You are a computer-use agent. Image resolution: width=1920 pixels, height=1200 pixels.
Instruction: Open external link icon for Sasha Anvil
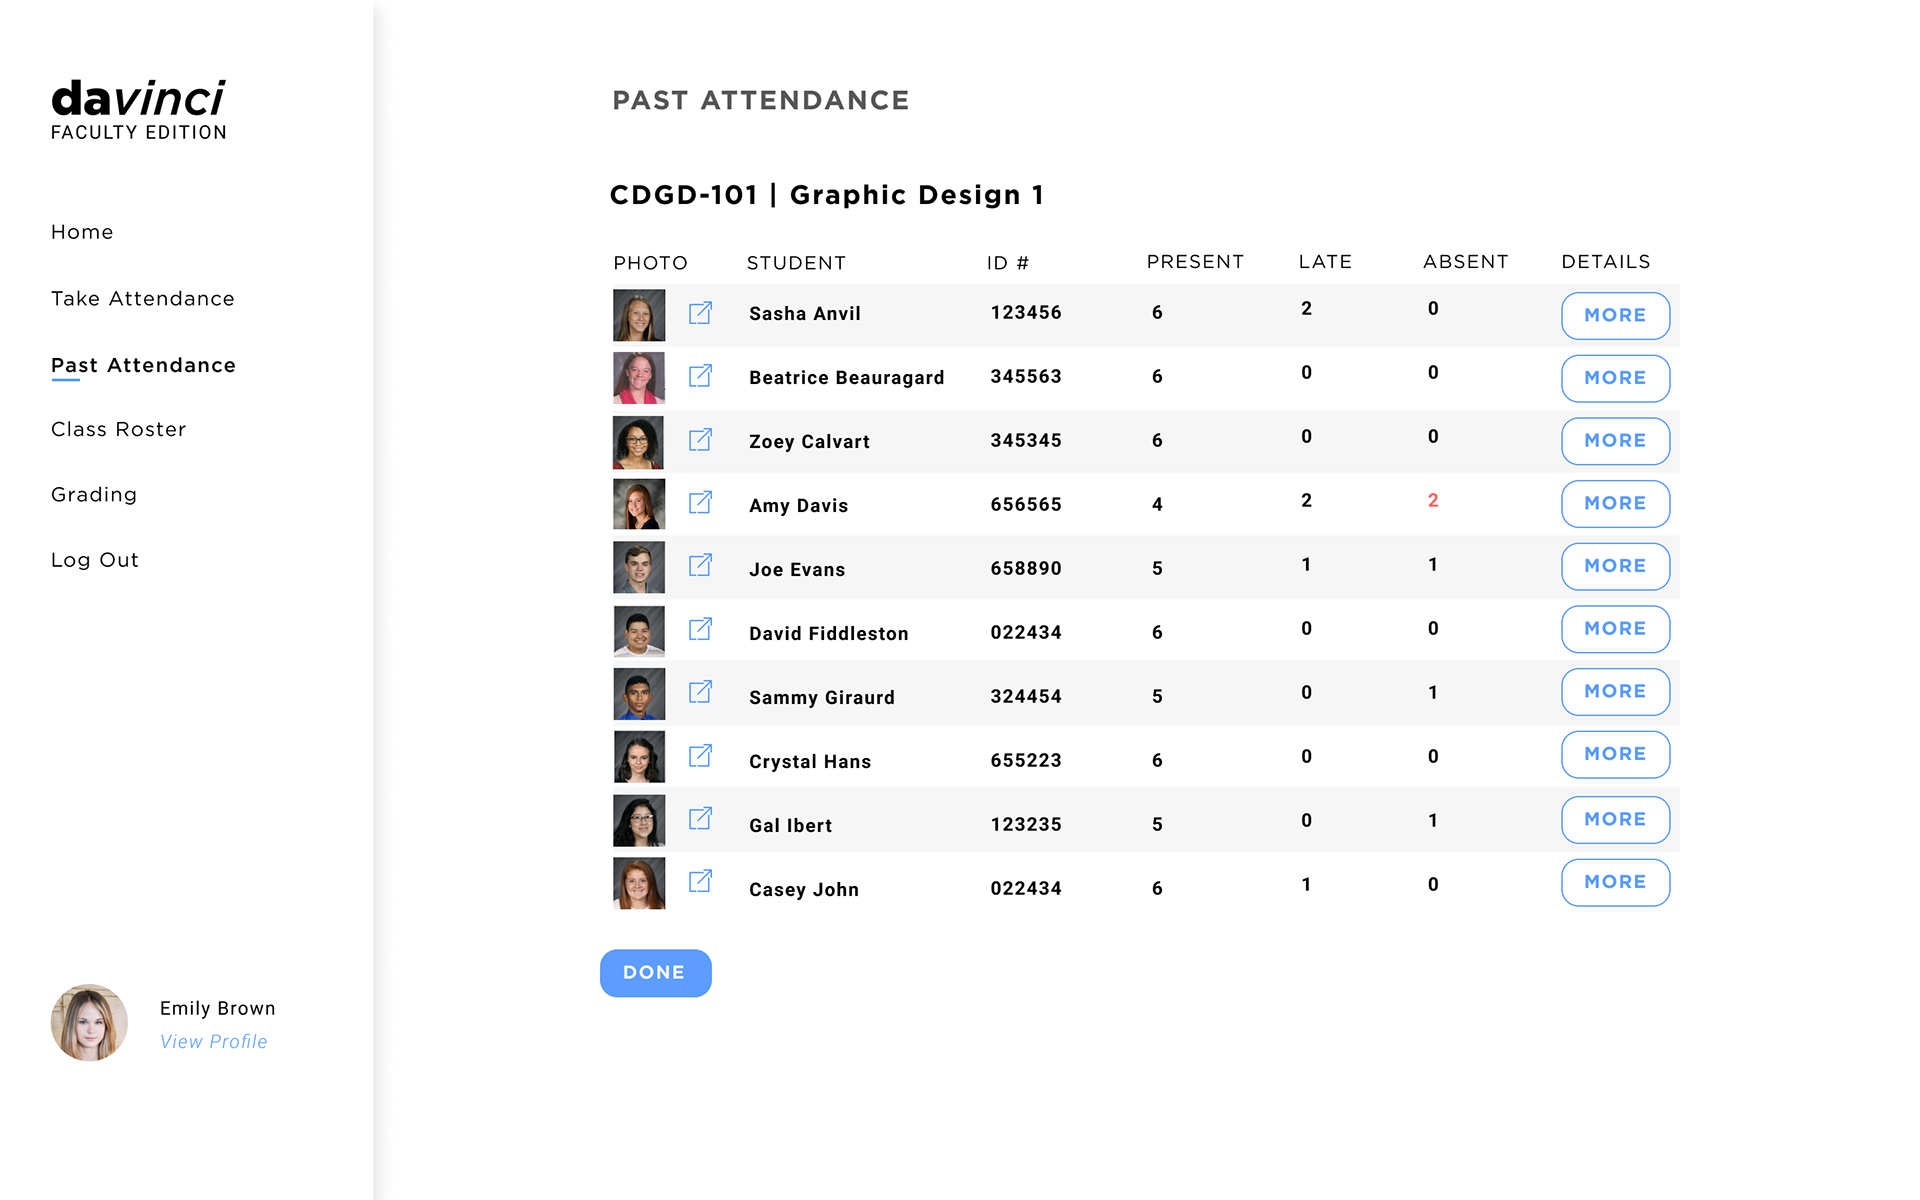[700, 313]
